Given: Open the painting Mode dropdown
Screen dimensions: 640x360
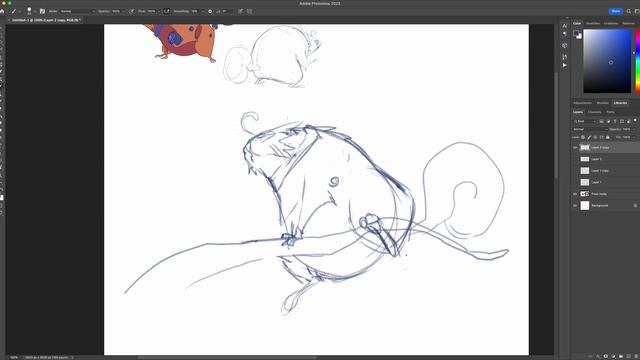Looking at the screenshot, I should click(x=78, y=11).
